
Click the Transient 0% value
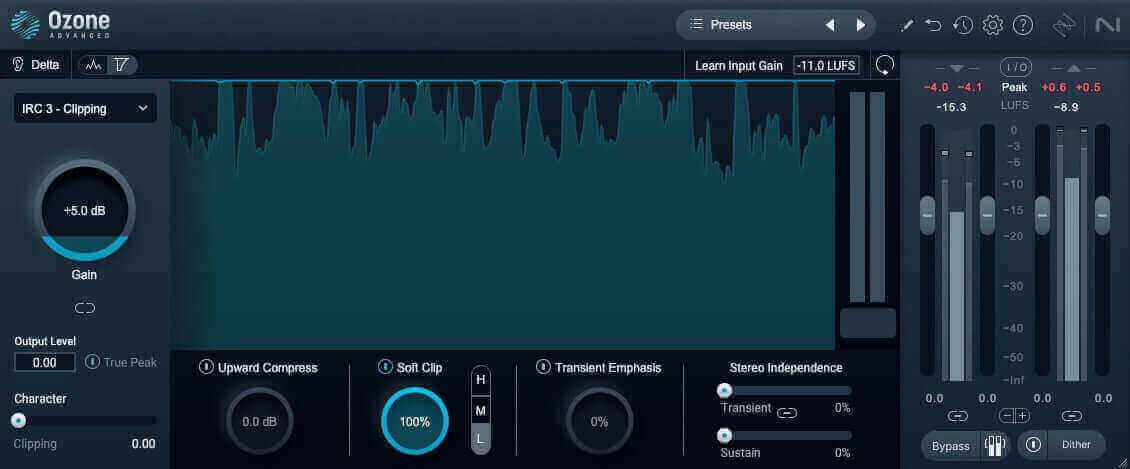(x=842, y=408)
